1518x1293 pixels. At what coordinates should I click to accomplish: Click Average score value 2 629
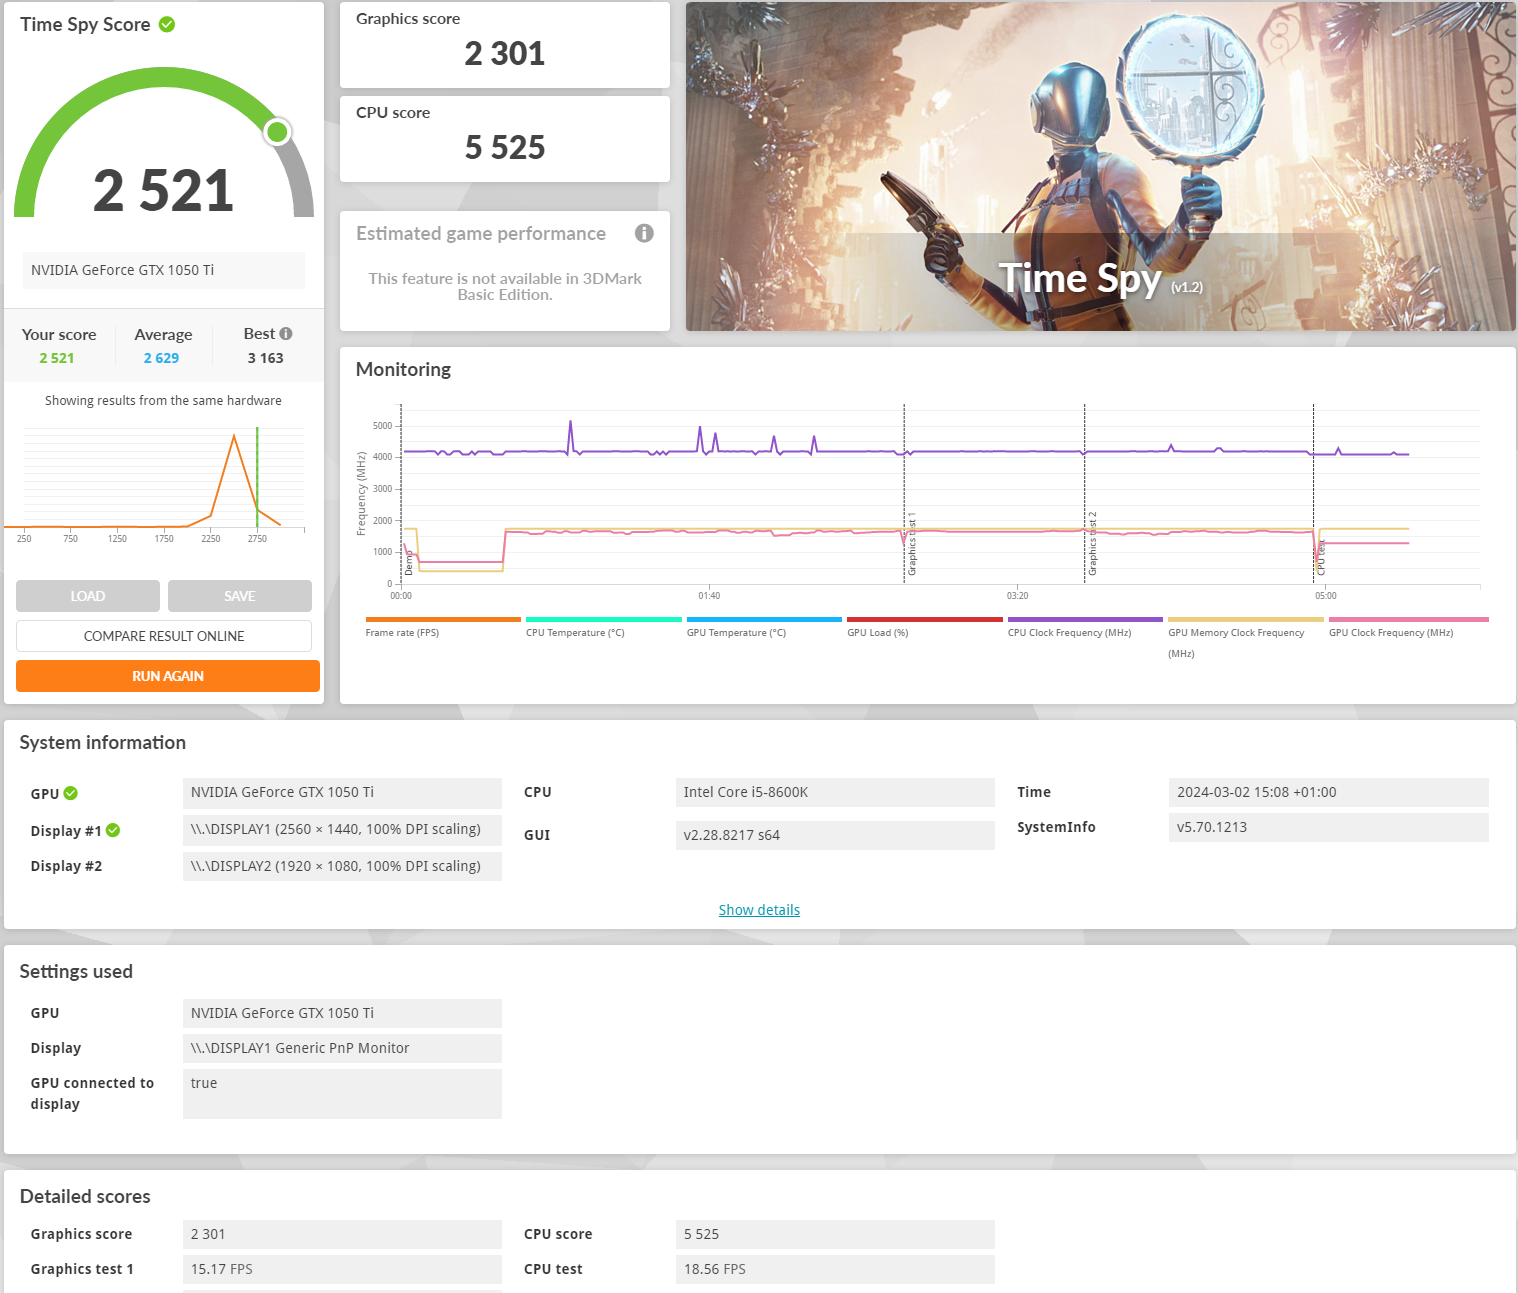click(161, 358)
